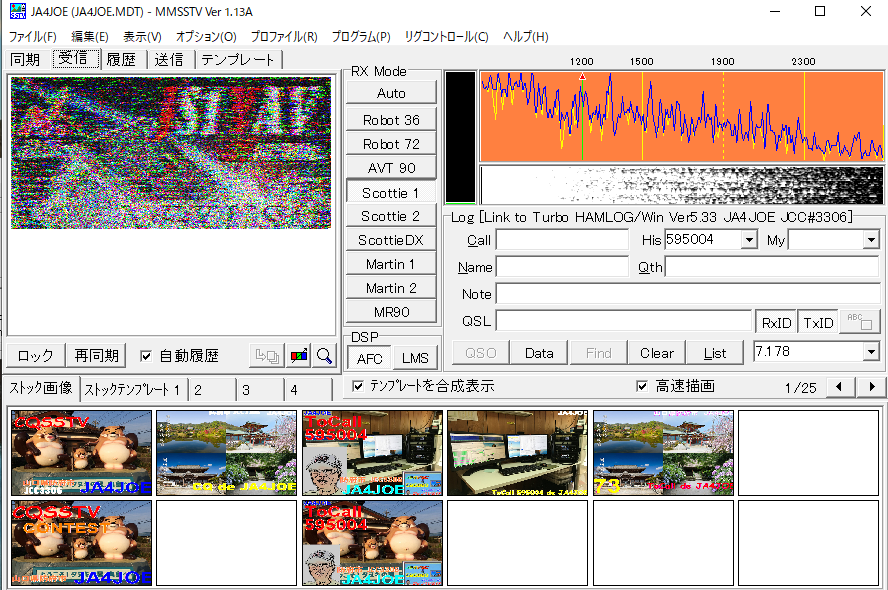
Task: Open the 7.178 frequency dropdown
Action: [x=871, y=352]
